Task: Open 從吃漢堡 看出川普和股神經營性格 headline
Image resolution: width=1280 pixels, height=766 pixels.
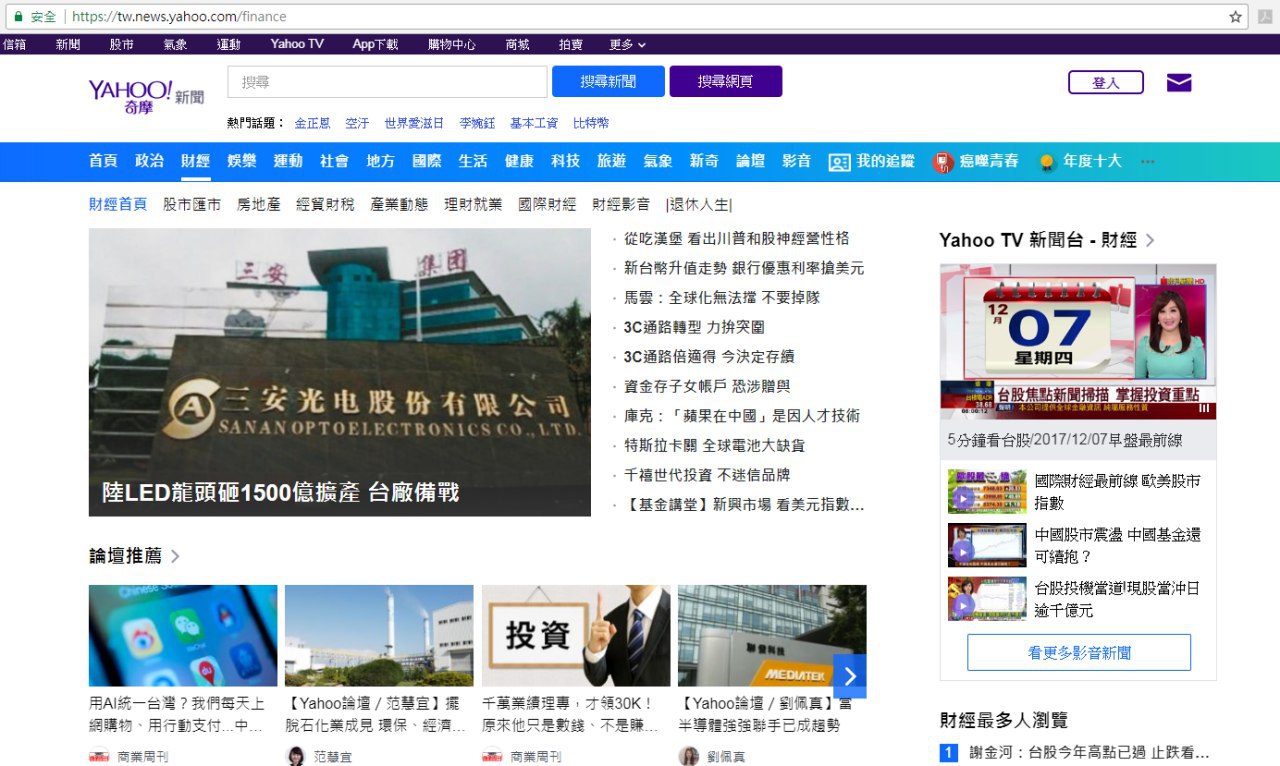Action: pos(737,239)
